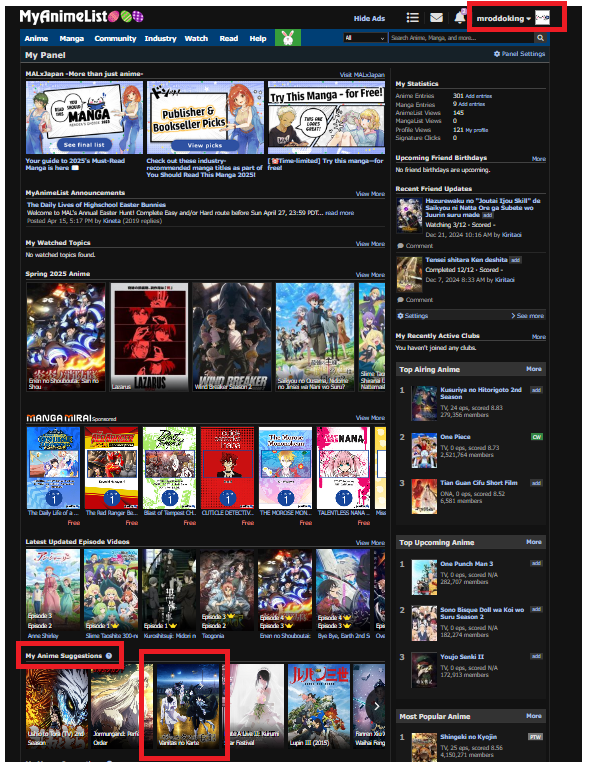The width and height of the screenshot is (608, 772).
Task: Open One Punch Man 3 title link
Action: tap(466, 564)
